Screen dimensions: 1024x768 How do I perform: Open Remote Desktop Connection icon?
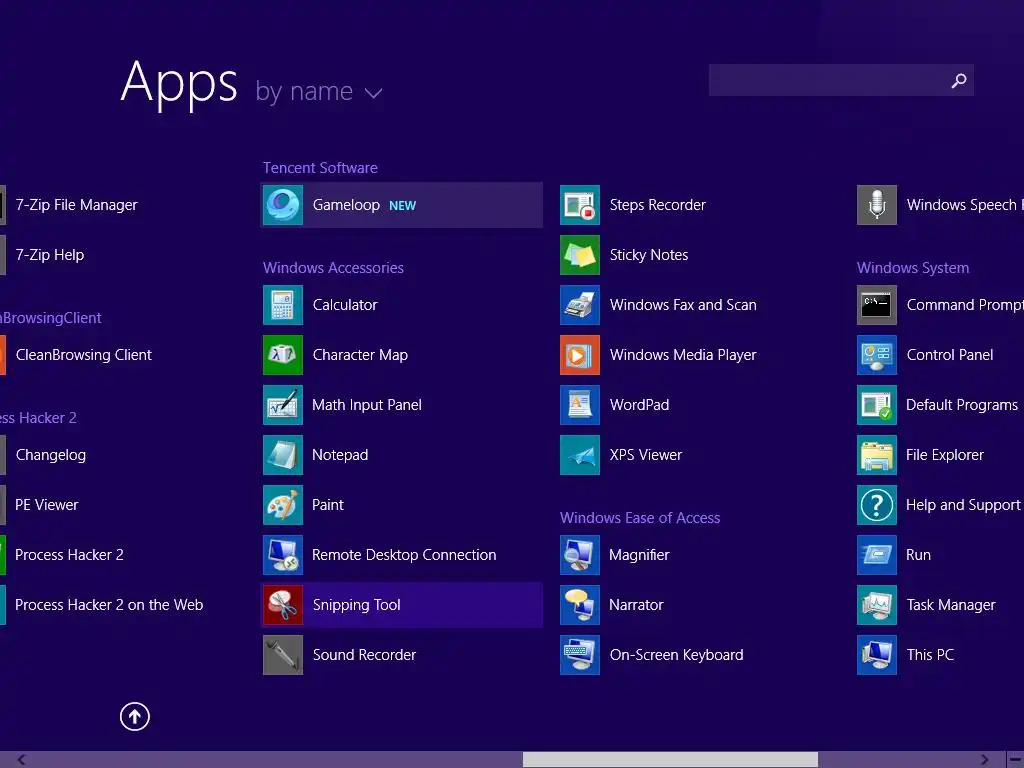pyautogui.click(x=283, y=554)
